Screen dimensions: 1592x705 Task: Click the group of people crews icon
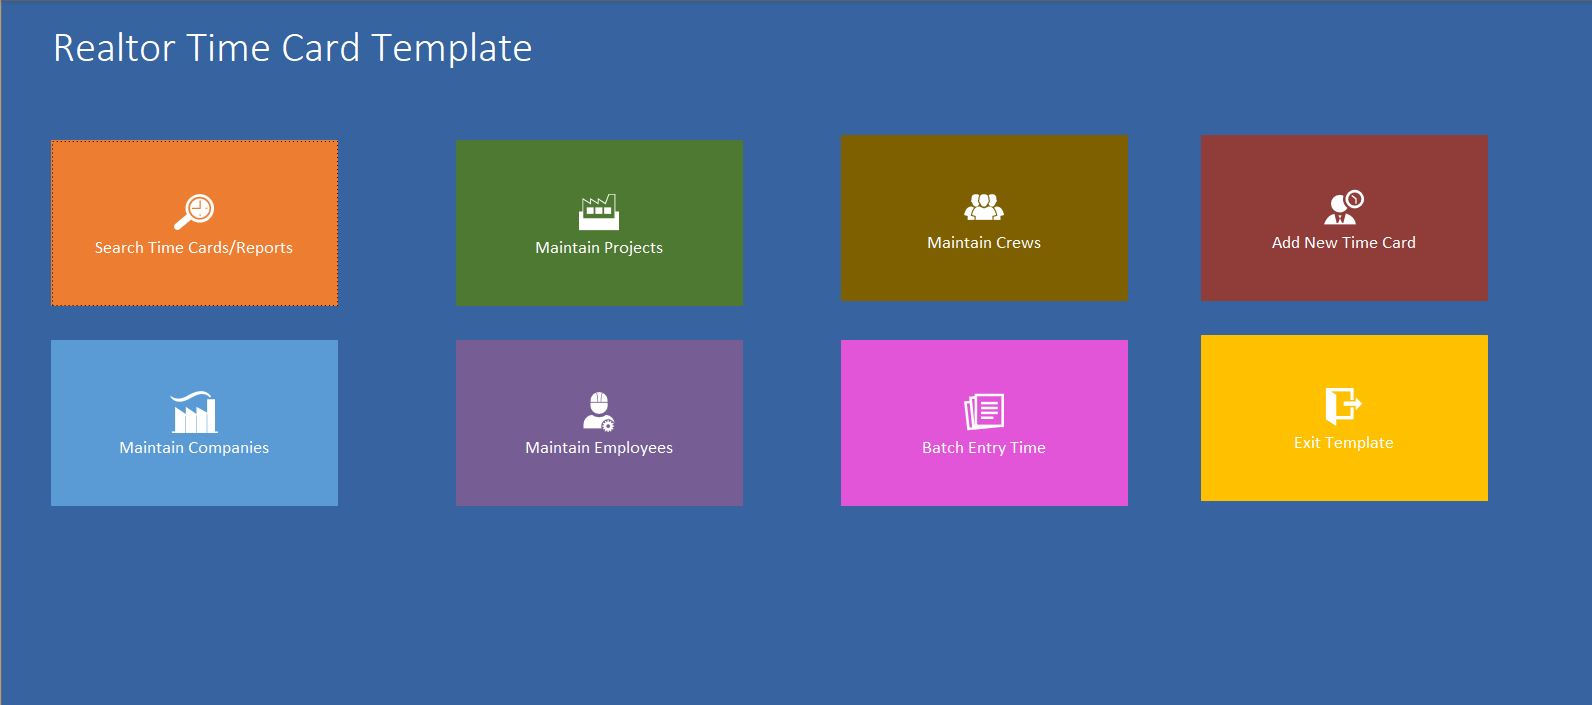tap(984, 207)
